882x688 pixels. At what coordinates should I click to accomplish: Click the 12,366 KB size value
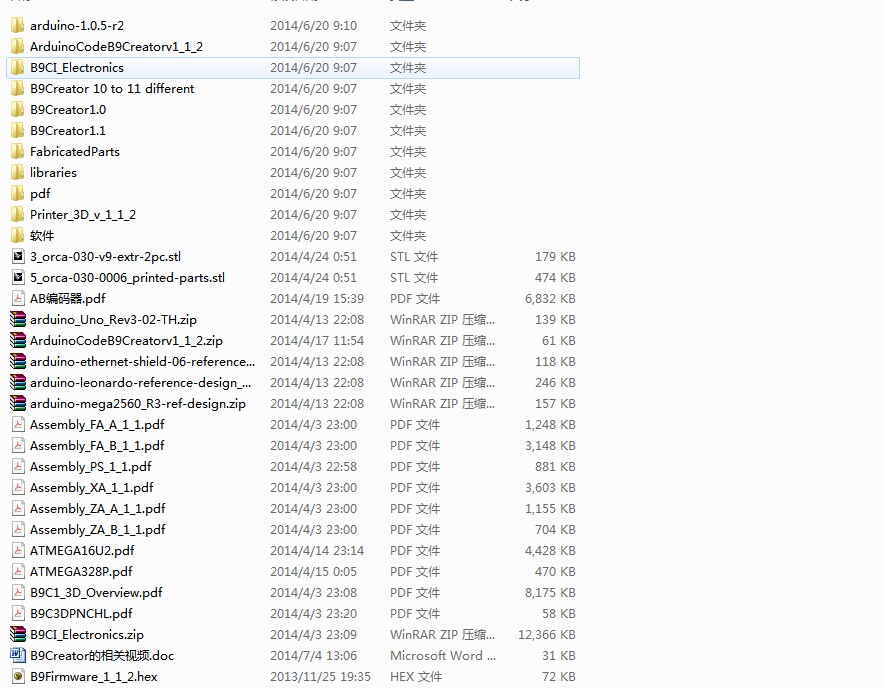547,635
